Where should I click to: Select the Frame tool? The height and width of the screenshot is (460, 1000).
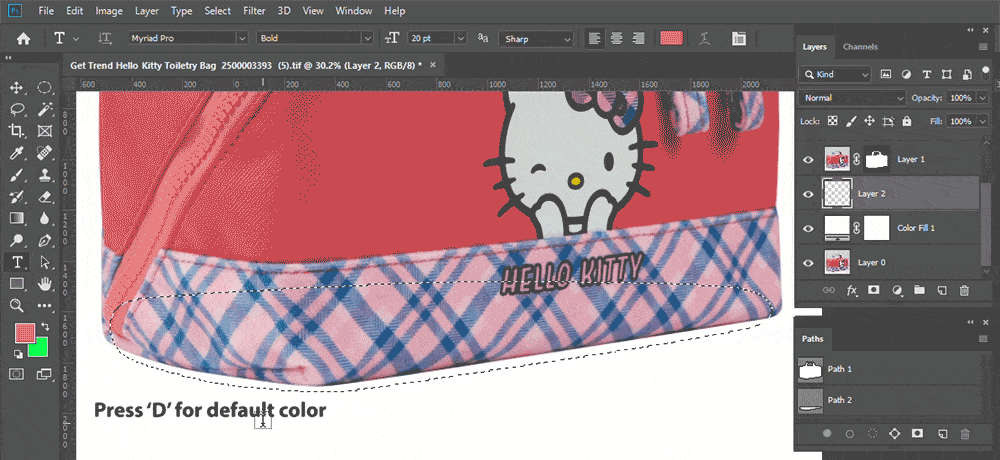tap(45, 131)
